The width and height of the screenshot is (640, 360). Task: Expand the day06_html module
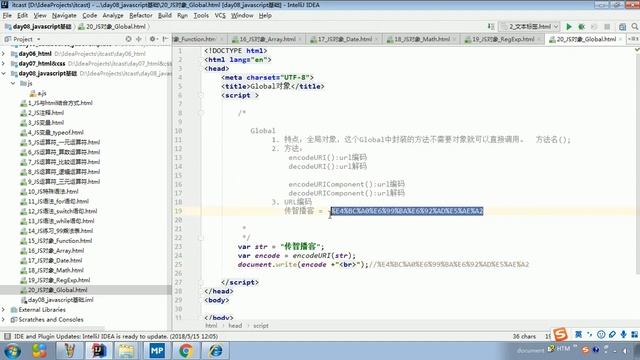4,53
